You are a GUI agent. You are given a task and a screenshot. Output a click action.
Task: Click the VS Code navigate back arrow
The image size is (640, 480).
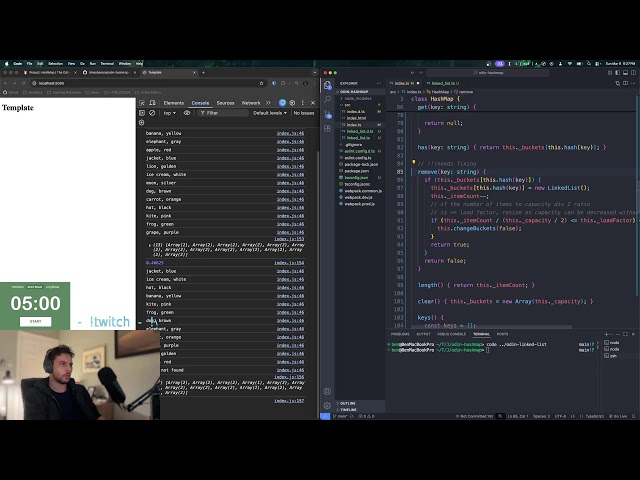pyautogui.click(x=413, y=73)
